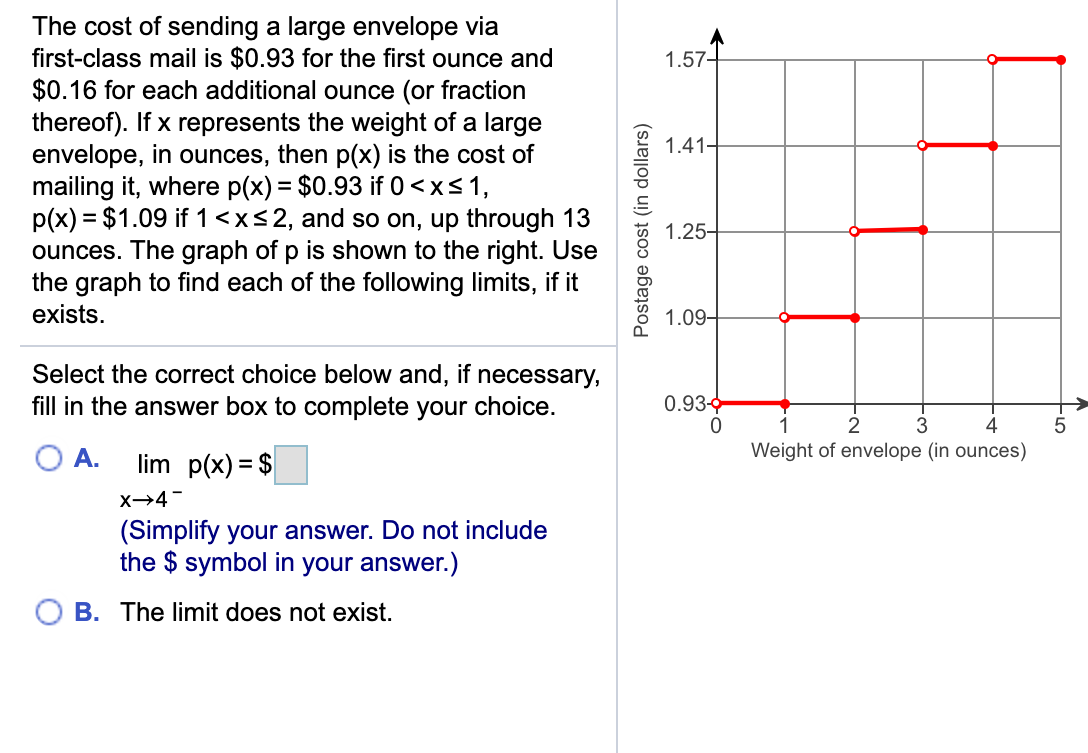
Task: Select answer choice A radio button
Action: 47,459
